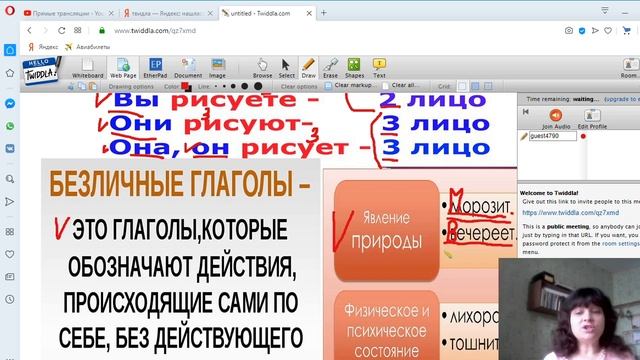Image resolution: width=640 pixels, height=360 pixels.
Task: Open shopping cart icon in address bar
Action: point(627,31)
